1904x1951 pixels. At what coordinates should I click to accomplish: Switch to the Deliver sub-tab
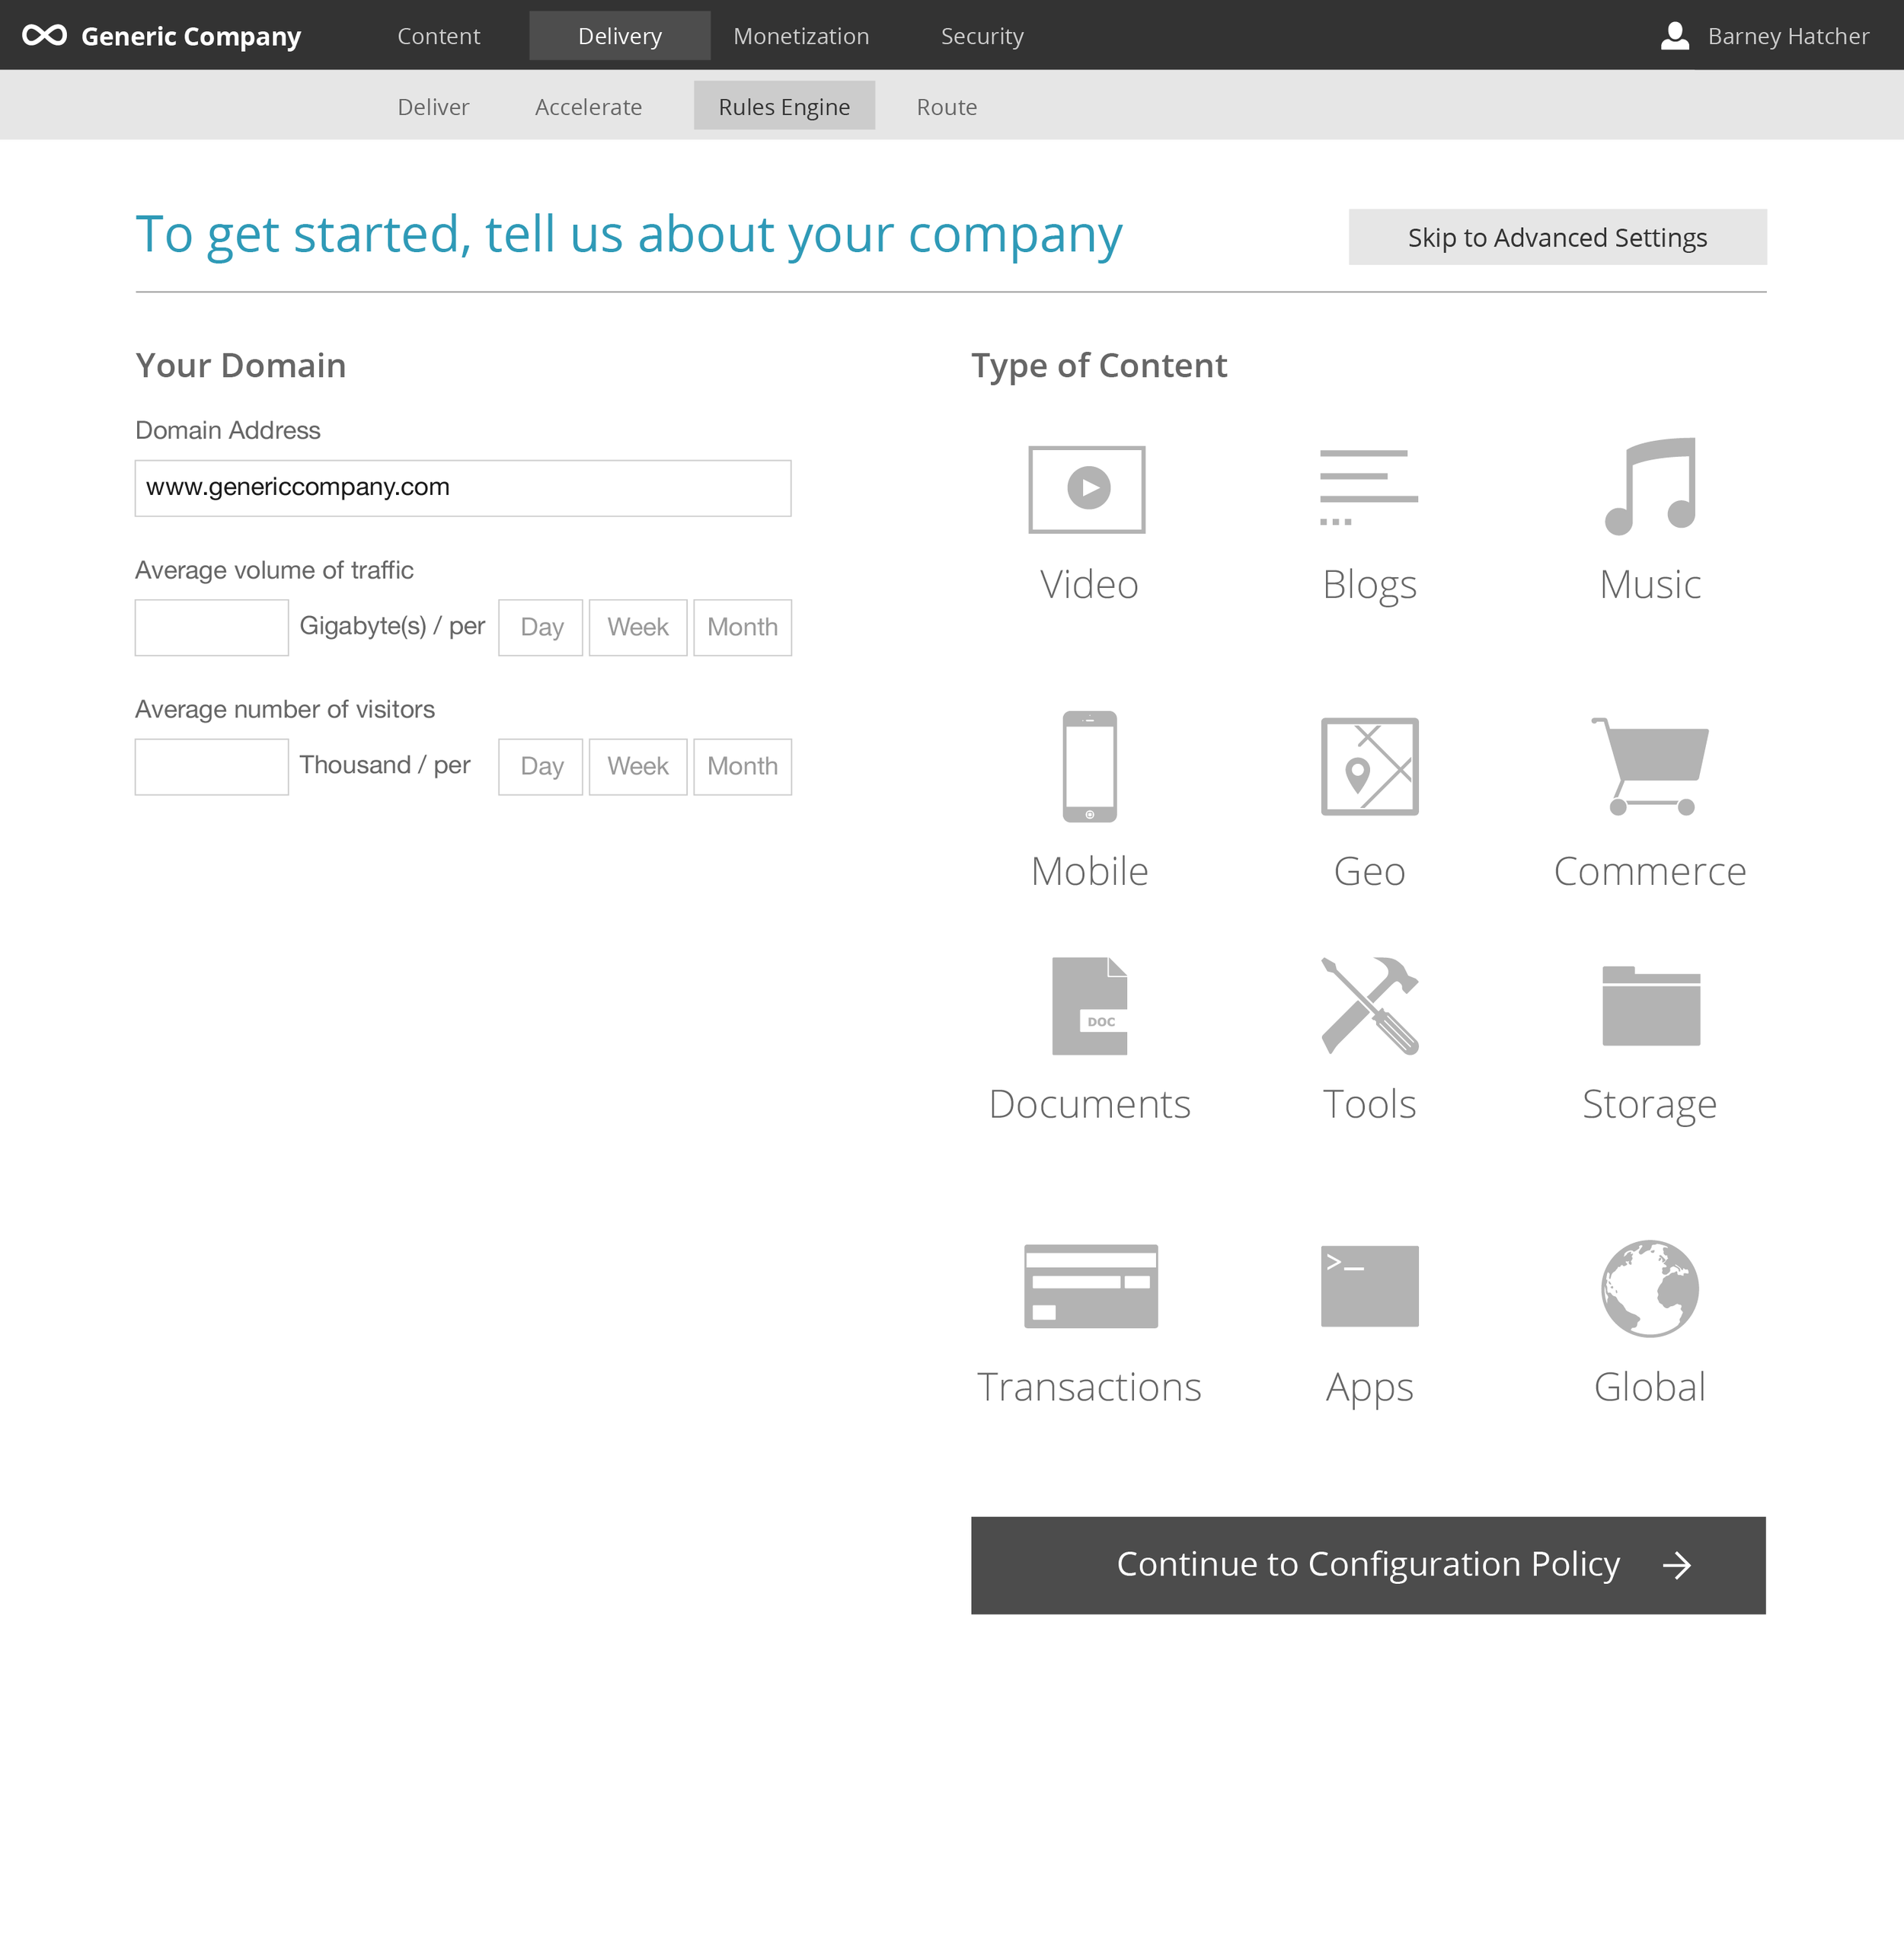pyautogui.click(x=433, y=106)
